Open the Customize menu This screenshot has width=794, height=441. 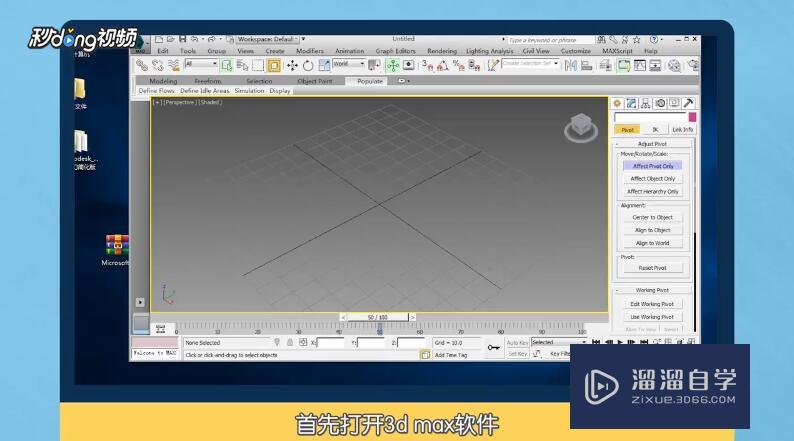(576, 51)
